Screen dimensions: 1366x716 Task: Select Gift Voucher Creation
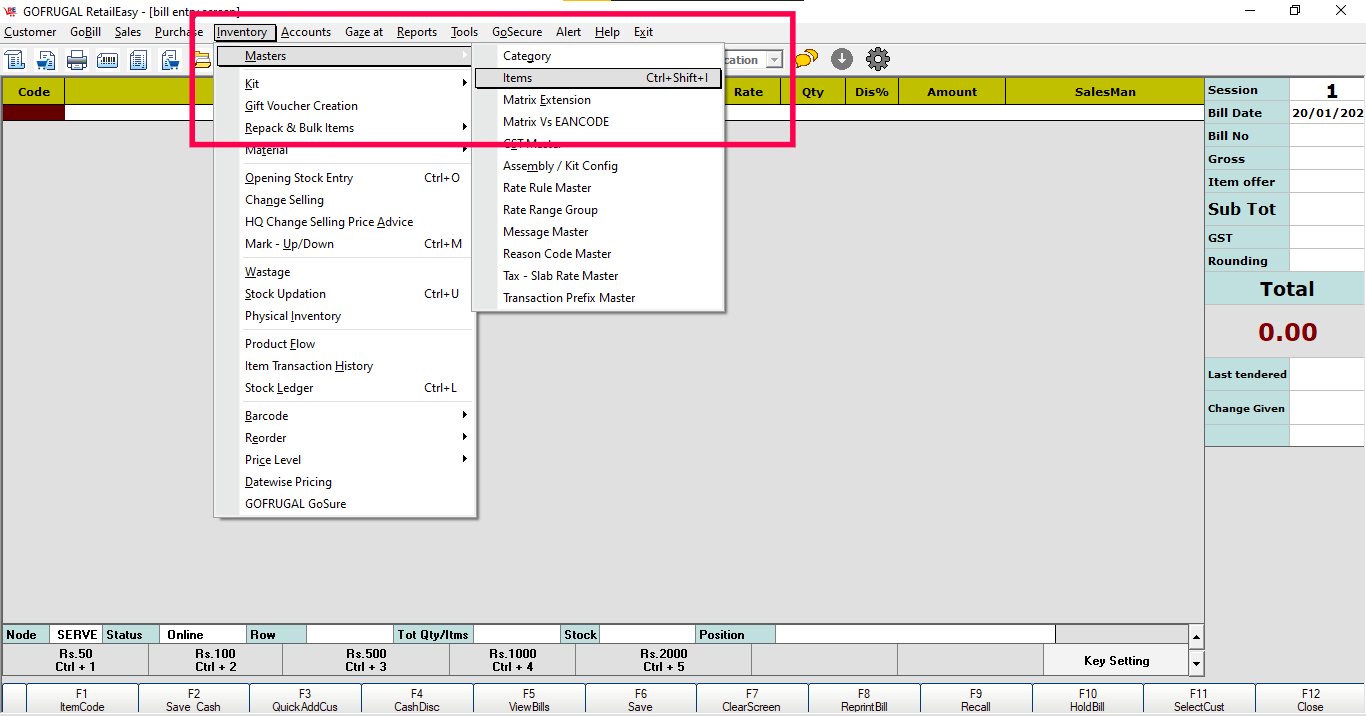point(345,106)
